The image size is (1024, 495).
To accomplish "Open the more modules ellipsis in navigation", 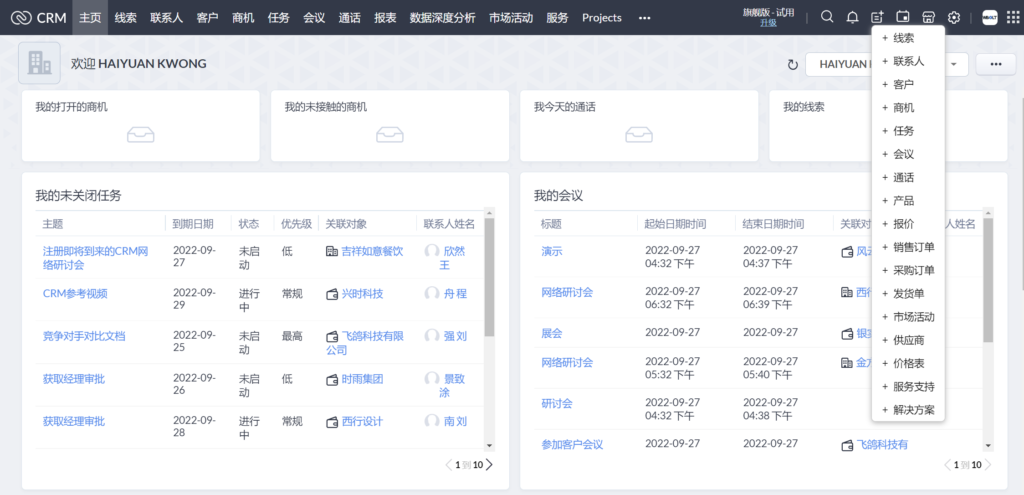I will [x=644, y=17].
